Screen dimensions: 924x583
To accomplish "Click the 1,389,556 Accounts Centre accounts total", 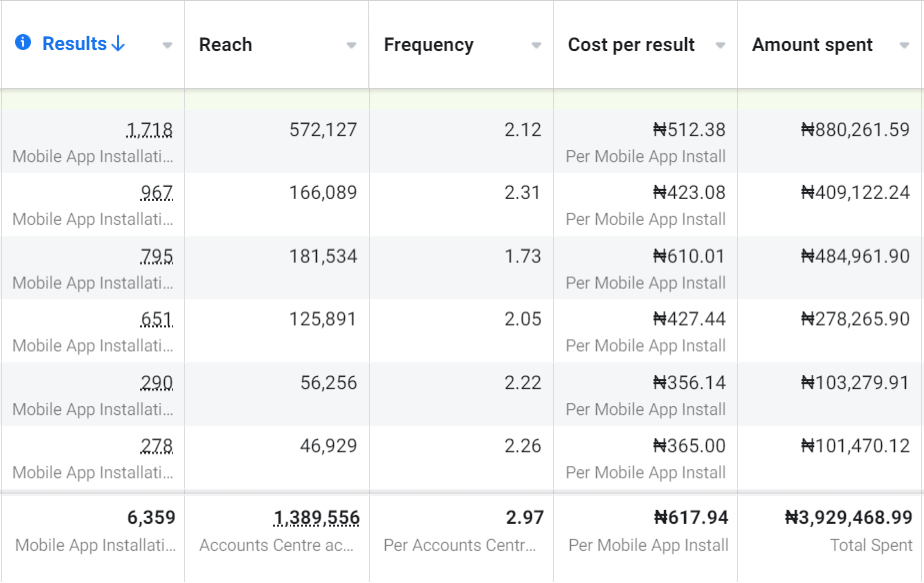I will (x=316, y=518).
